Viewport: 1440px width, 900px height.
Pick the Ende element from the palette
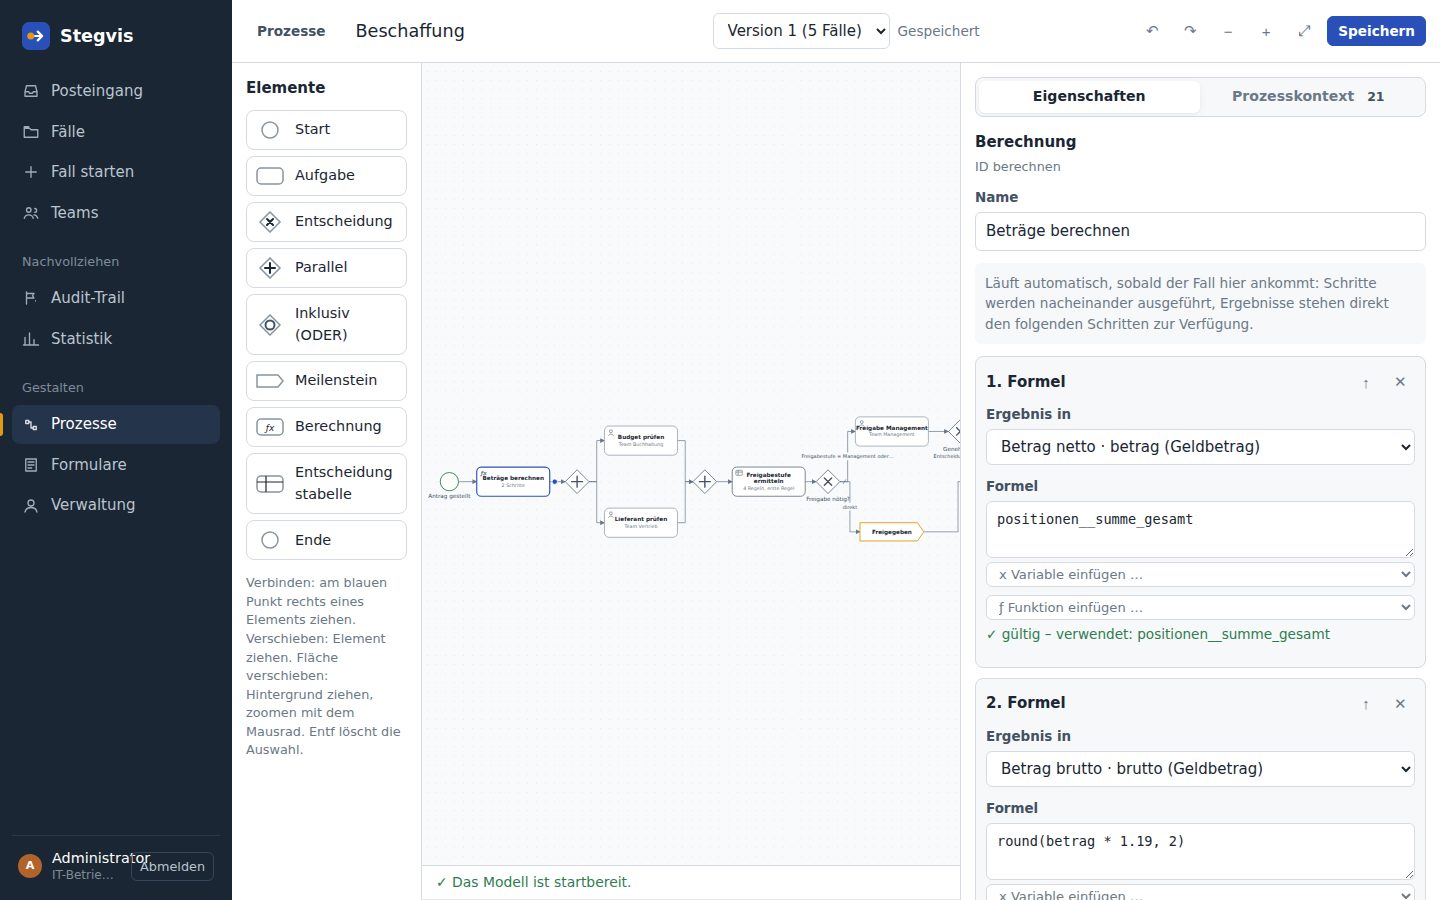point(326,540)
